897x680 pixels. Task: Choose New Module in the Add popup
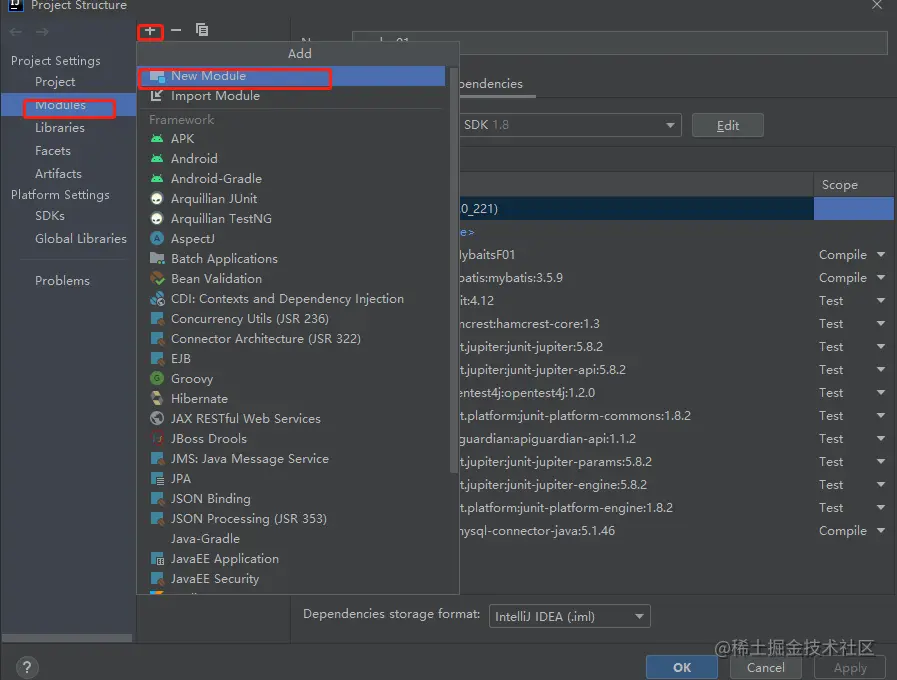pos(292,76)
